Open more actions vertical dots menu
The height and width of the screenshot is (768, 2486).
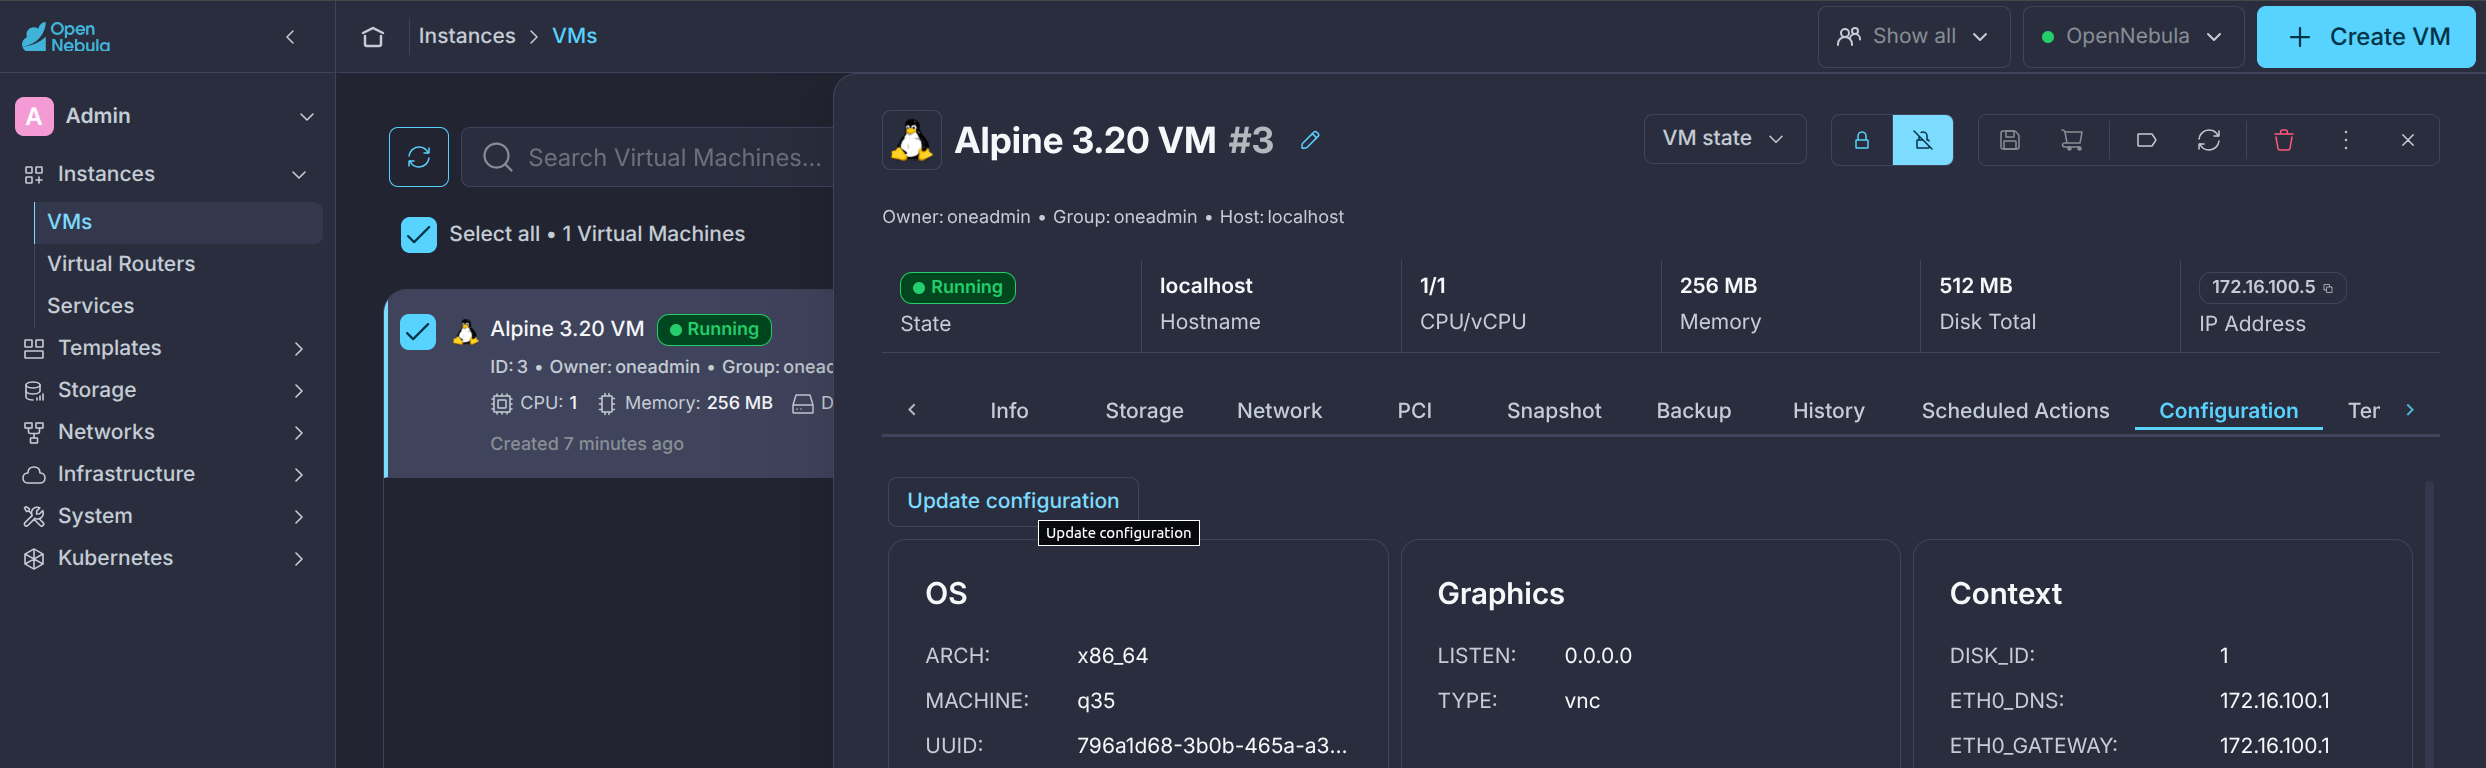pyautogui.click(x=2346, y=140)
